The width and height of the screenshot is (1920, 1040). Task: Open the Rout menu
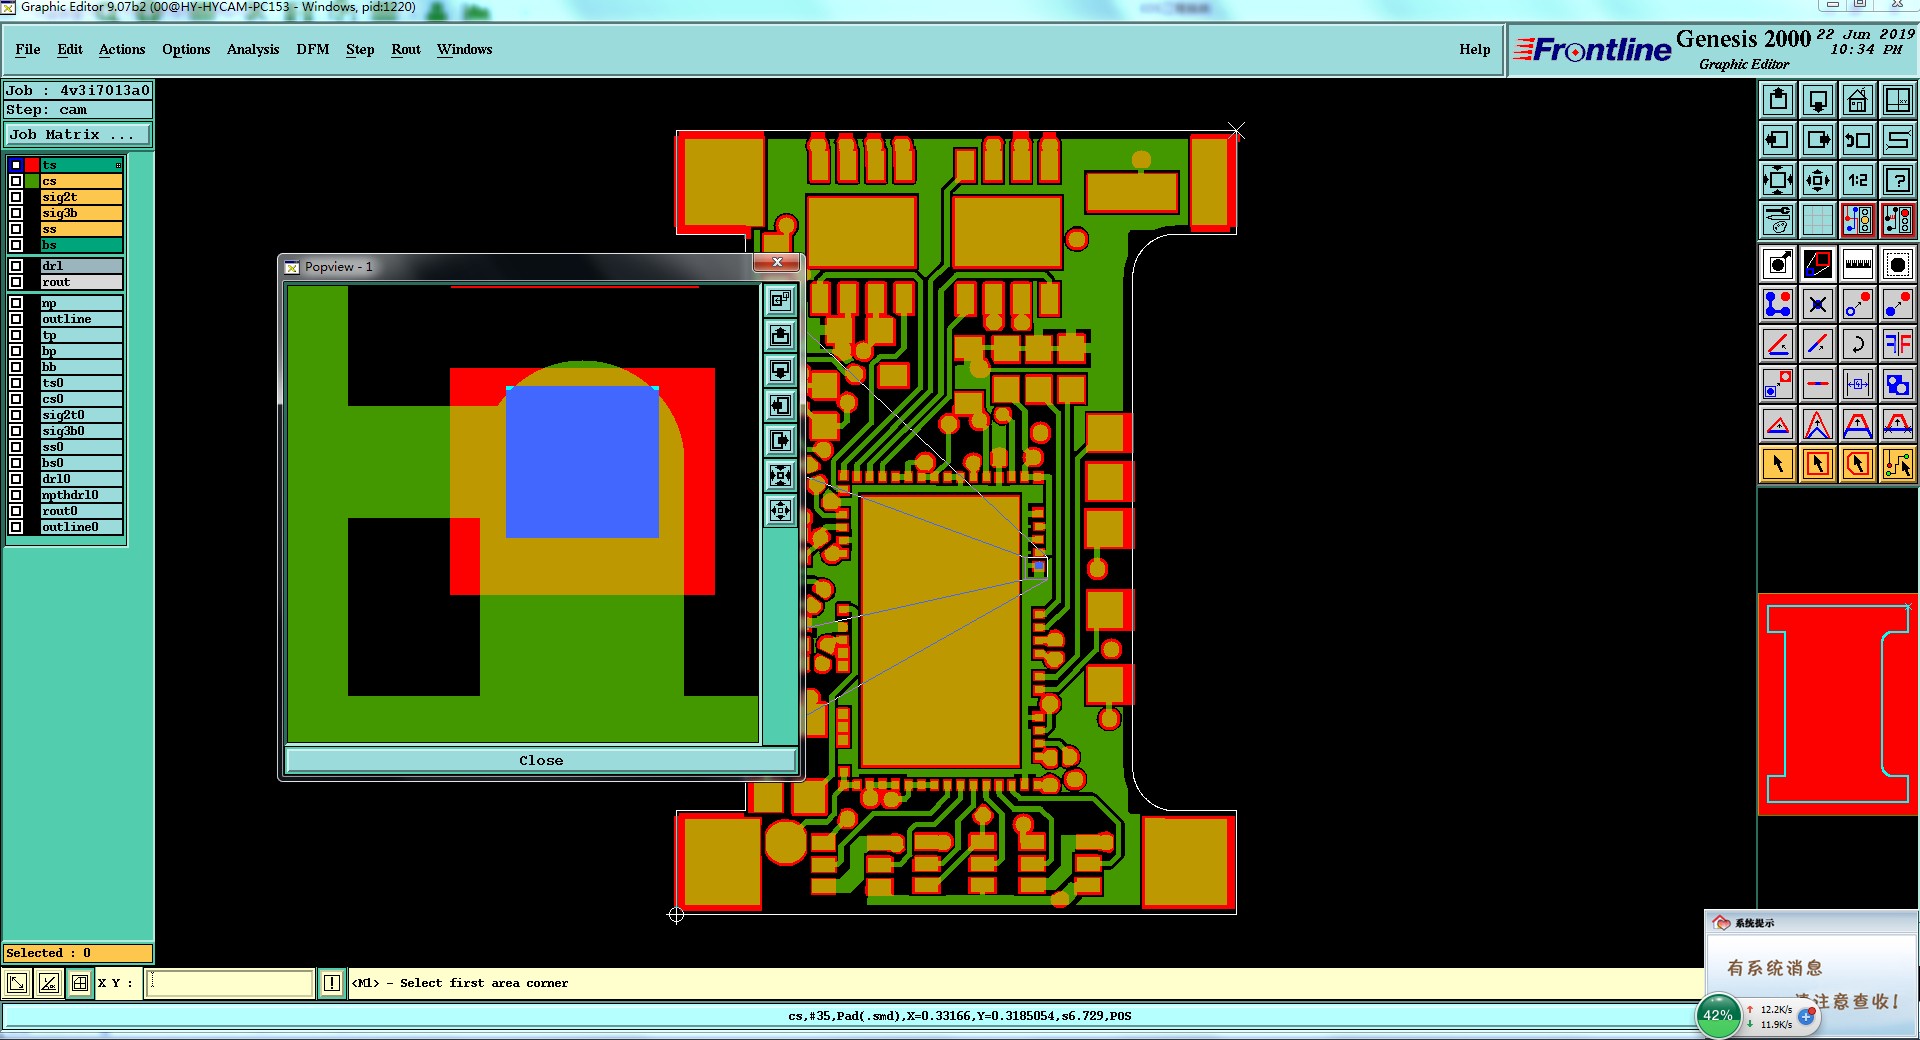(406, 49)
